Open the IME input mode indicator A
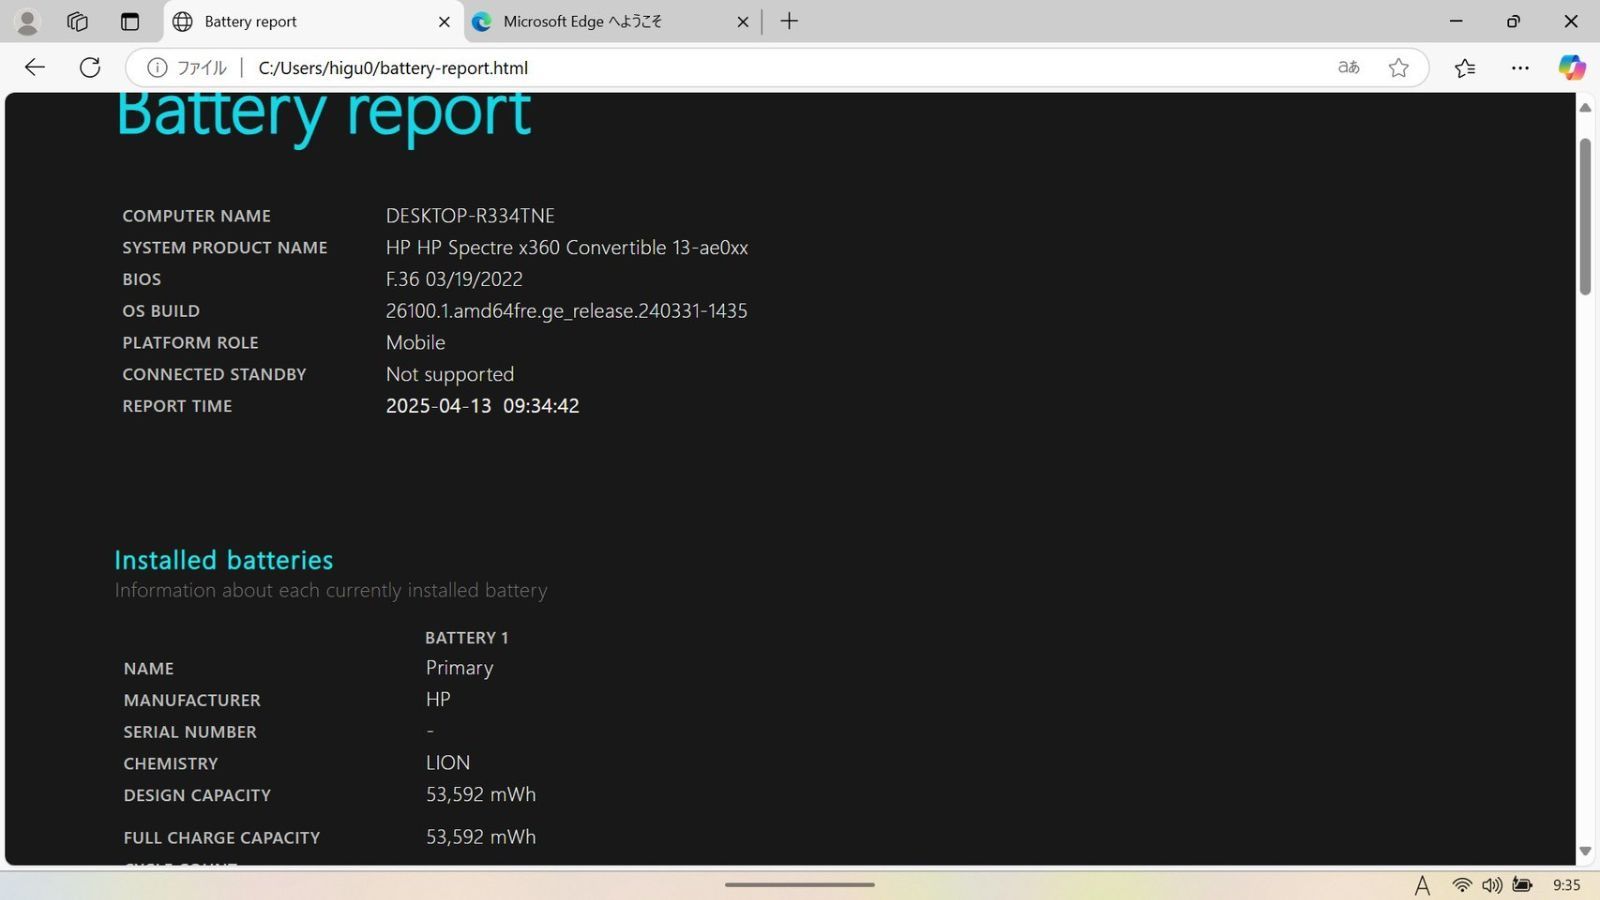The image size is (1600, 900). (1422, 885)
